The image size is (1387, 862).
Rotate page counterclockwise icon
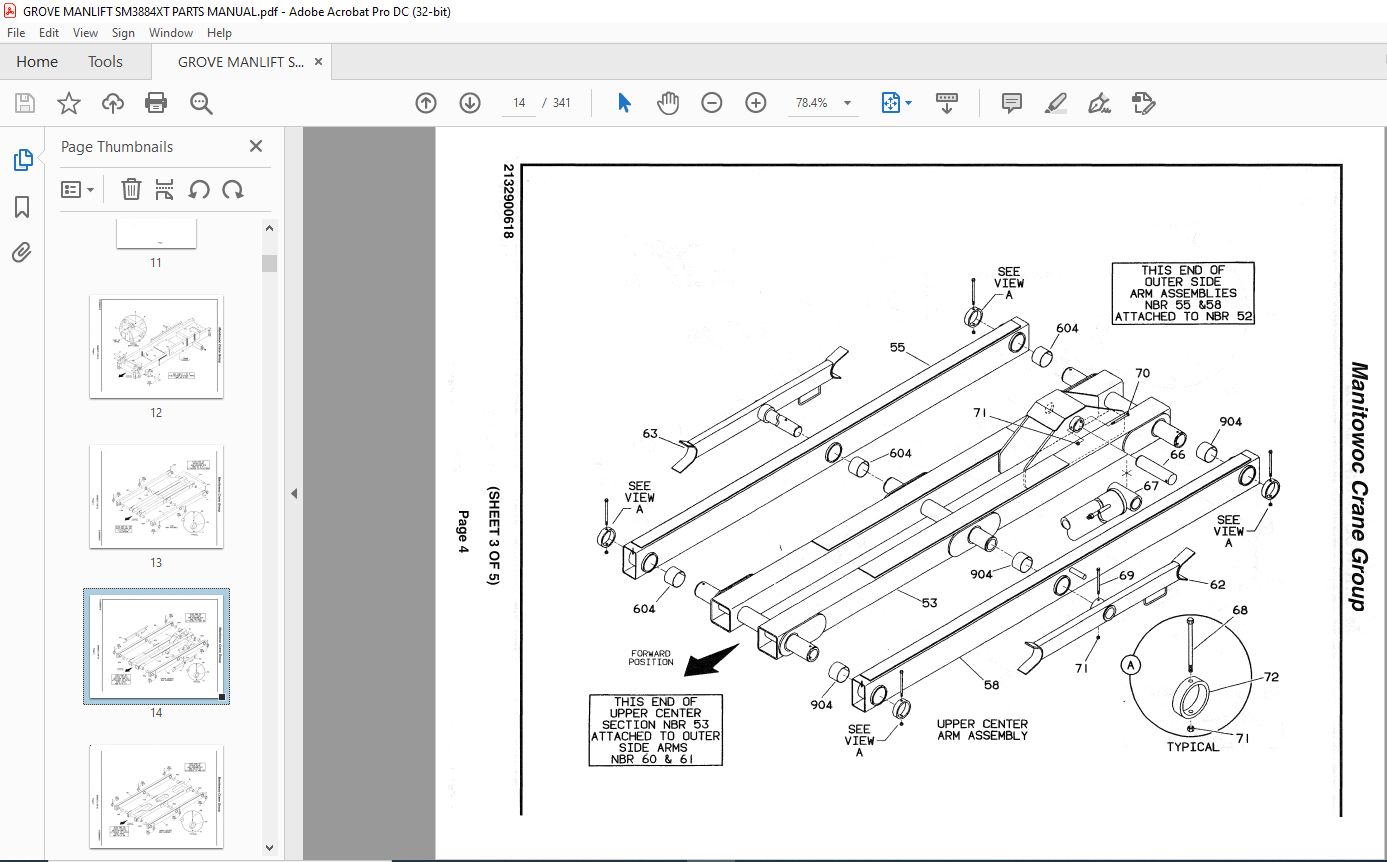pos(199,189)
